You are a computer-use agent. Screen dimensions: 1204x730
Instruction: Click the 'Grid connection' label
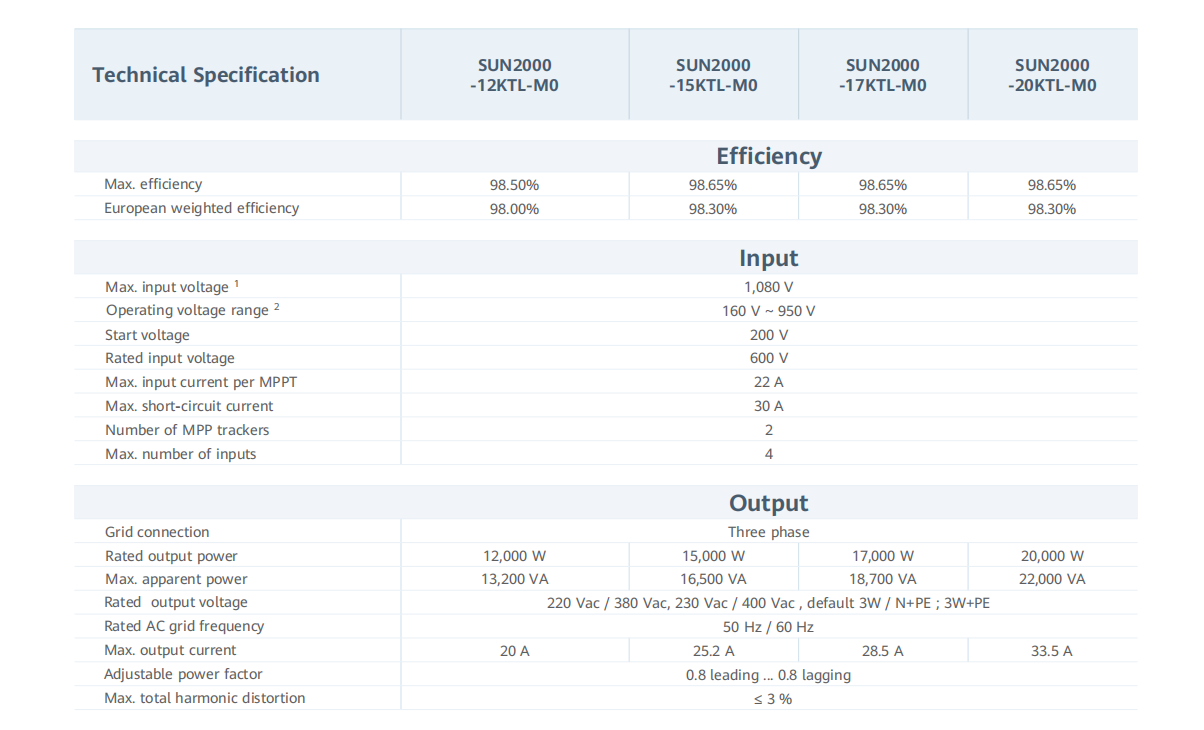click(157, 532)
